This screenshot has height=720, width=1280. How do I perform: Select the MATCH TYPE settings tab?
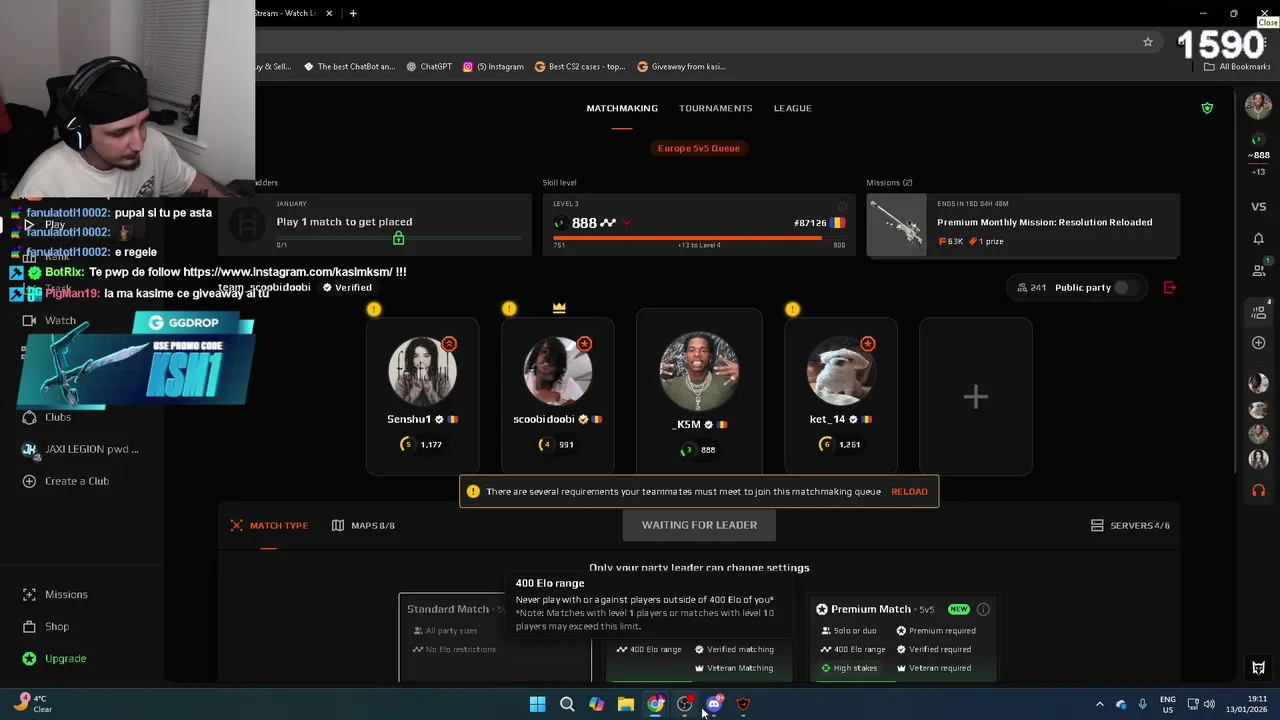[x=269, y=525]
